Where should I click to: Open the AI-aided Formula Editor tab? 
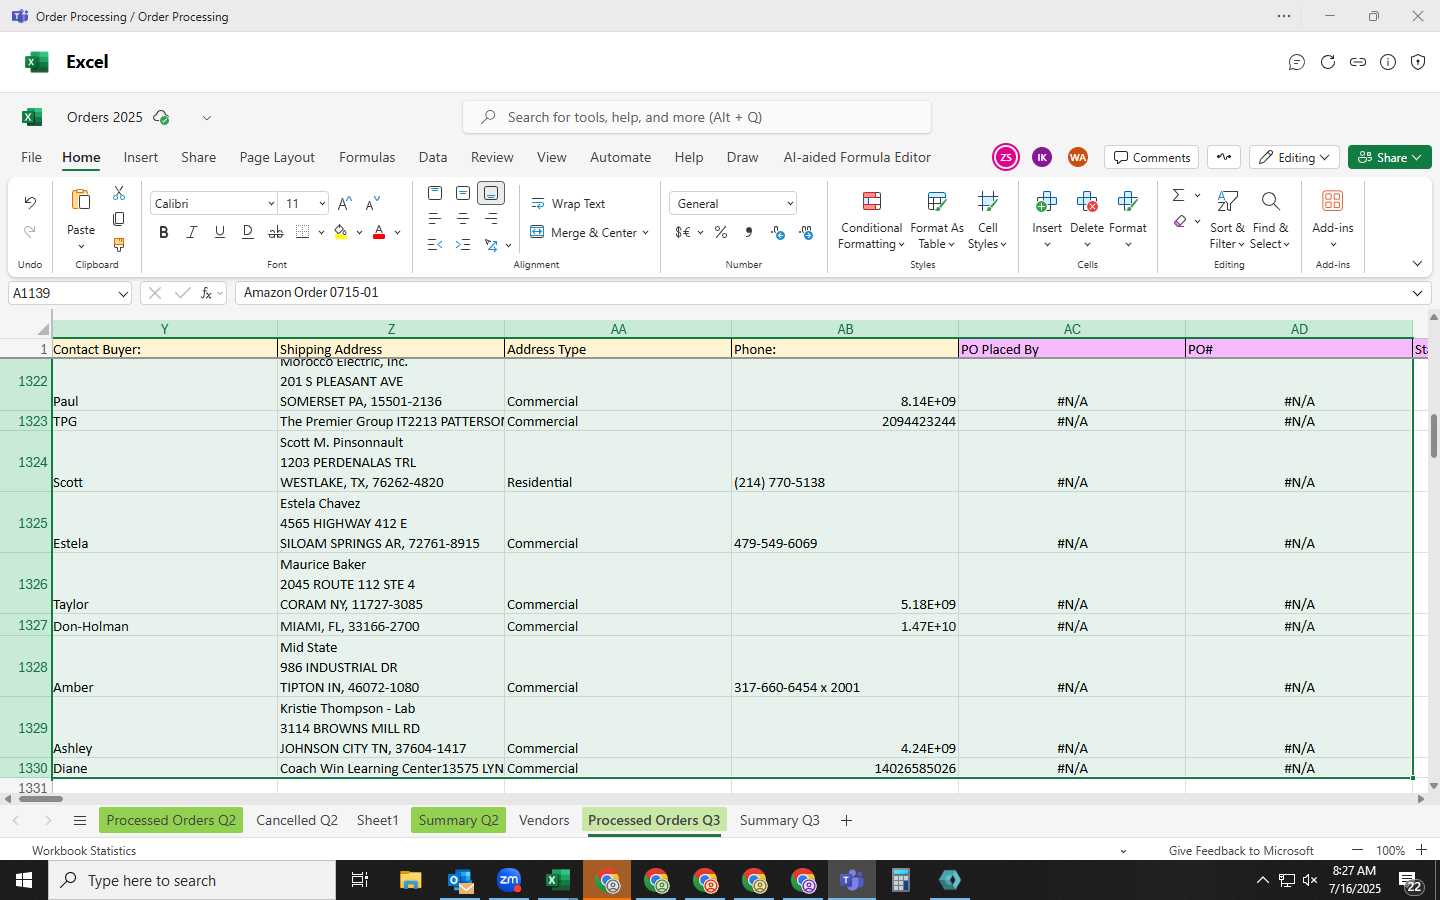857,157
